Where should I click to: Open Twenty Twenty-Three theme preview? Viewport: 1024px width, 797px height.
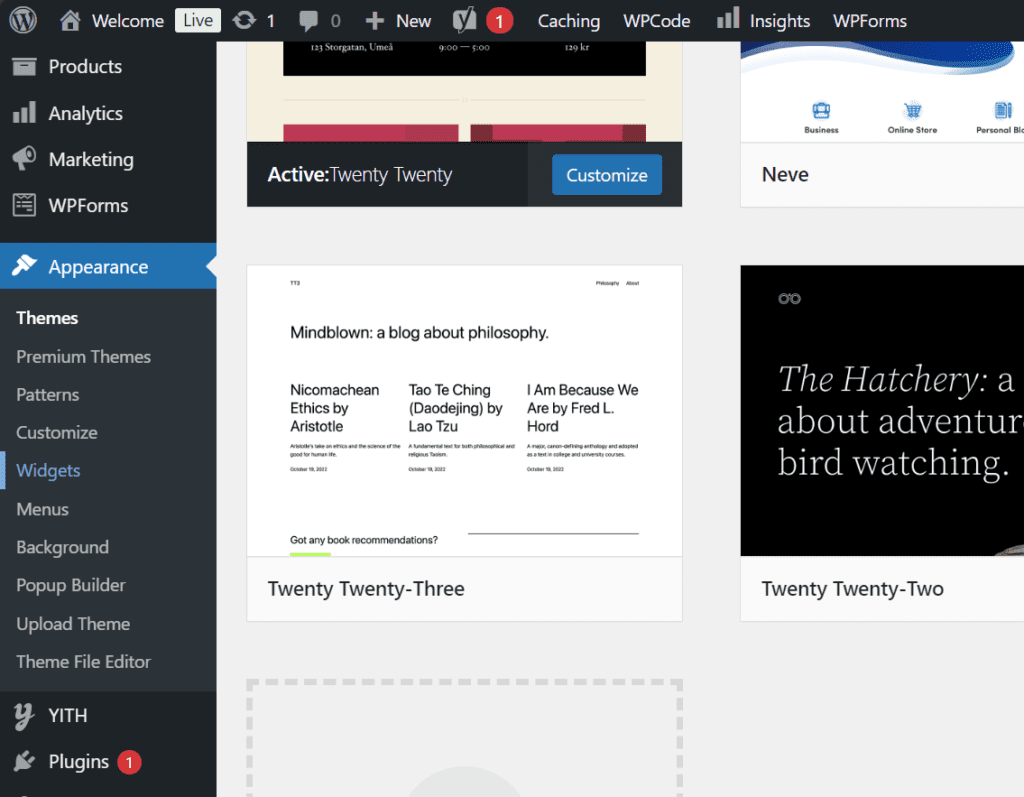(464, 411)
